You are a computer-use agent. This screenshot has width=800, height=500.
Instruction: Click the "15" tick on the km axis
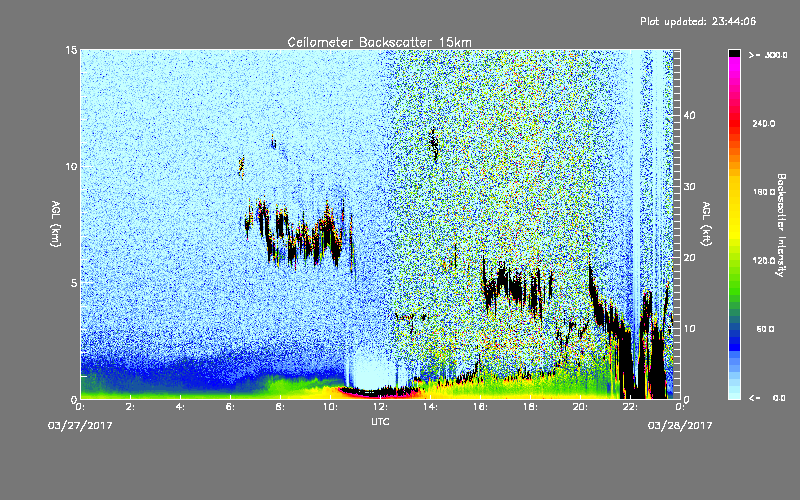click(71, 50)
